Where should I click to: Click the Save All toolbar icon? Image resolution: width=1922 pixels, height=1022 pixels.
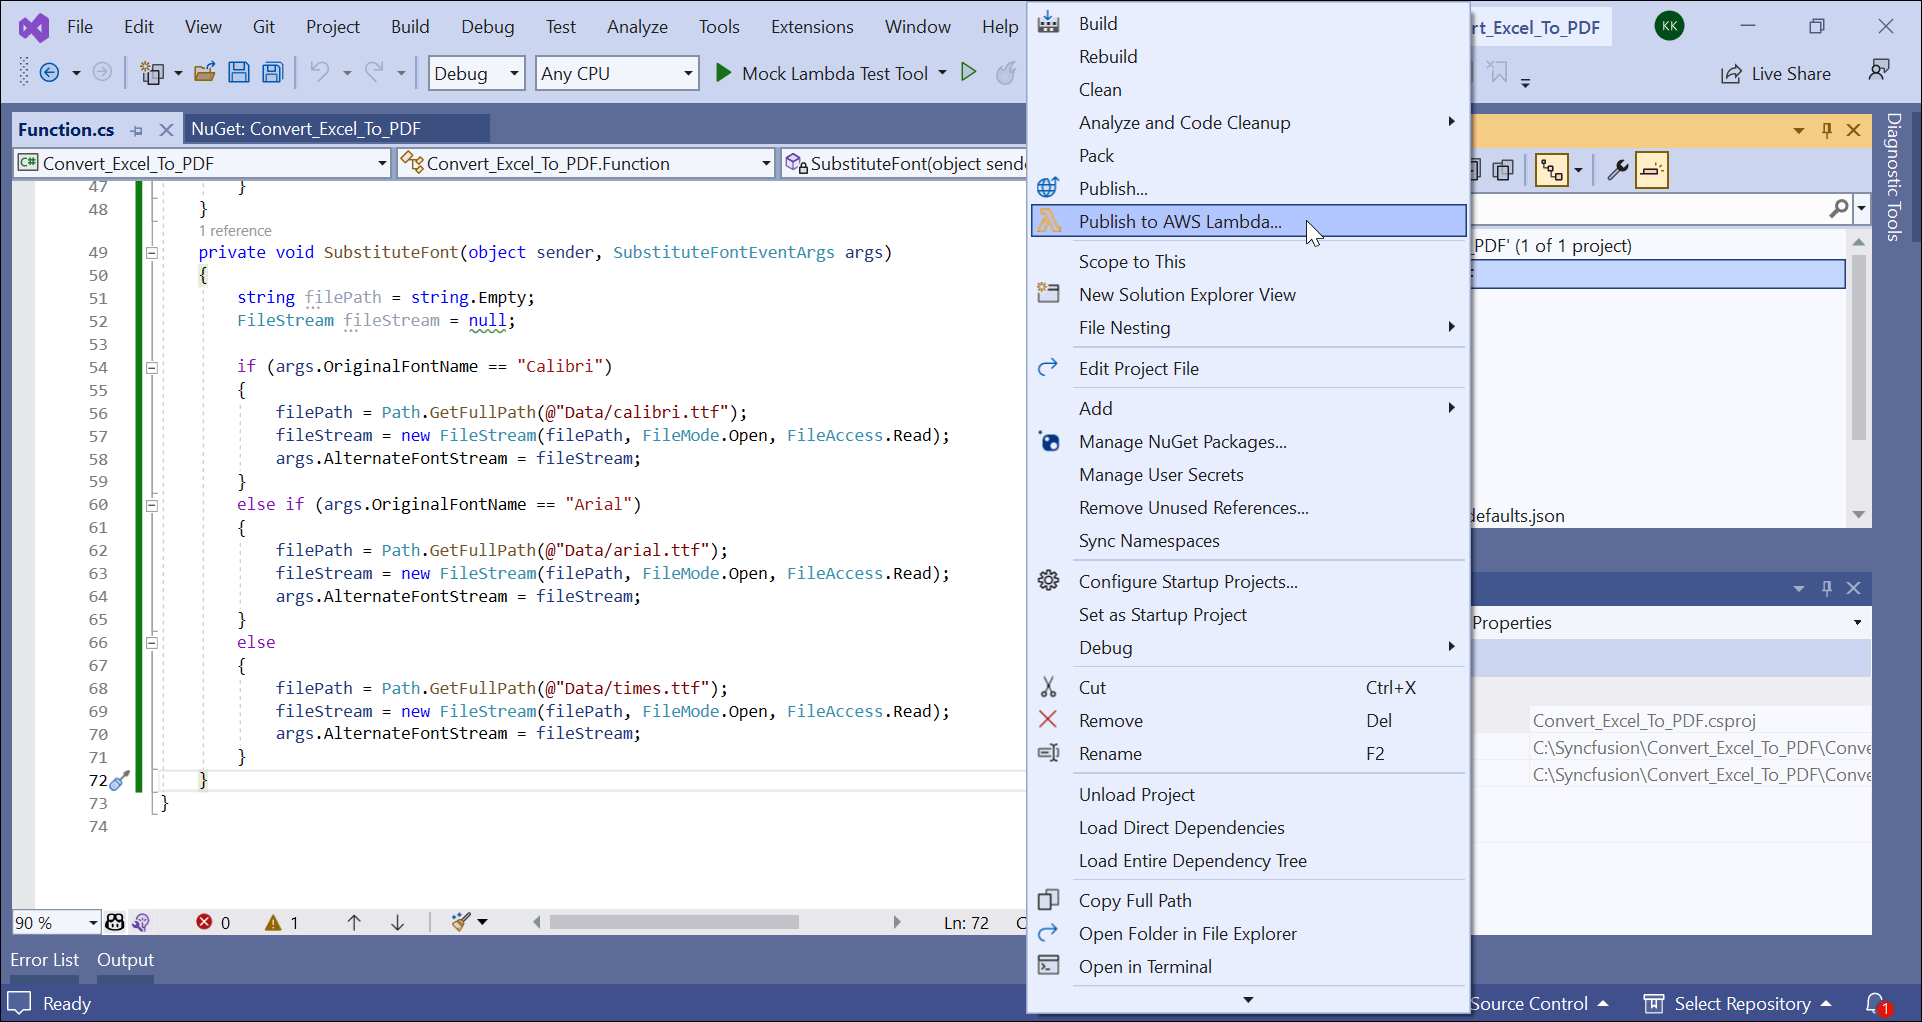click(272, 72)
